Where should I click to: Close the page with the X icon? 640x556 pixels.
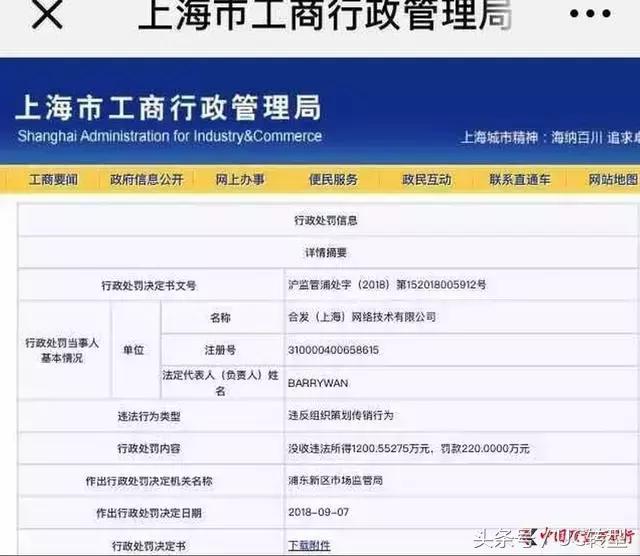(47, 13)
